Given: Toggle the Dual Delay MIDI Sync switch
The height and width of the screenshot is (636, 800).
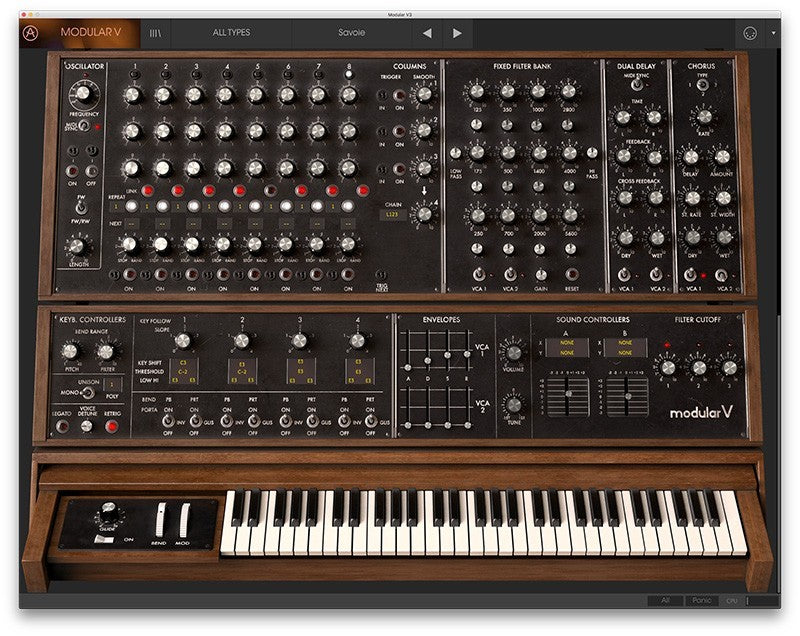Looking at the screenshot, I should point(636,85).
